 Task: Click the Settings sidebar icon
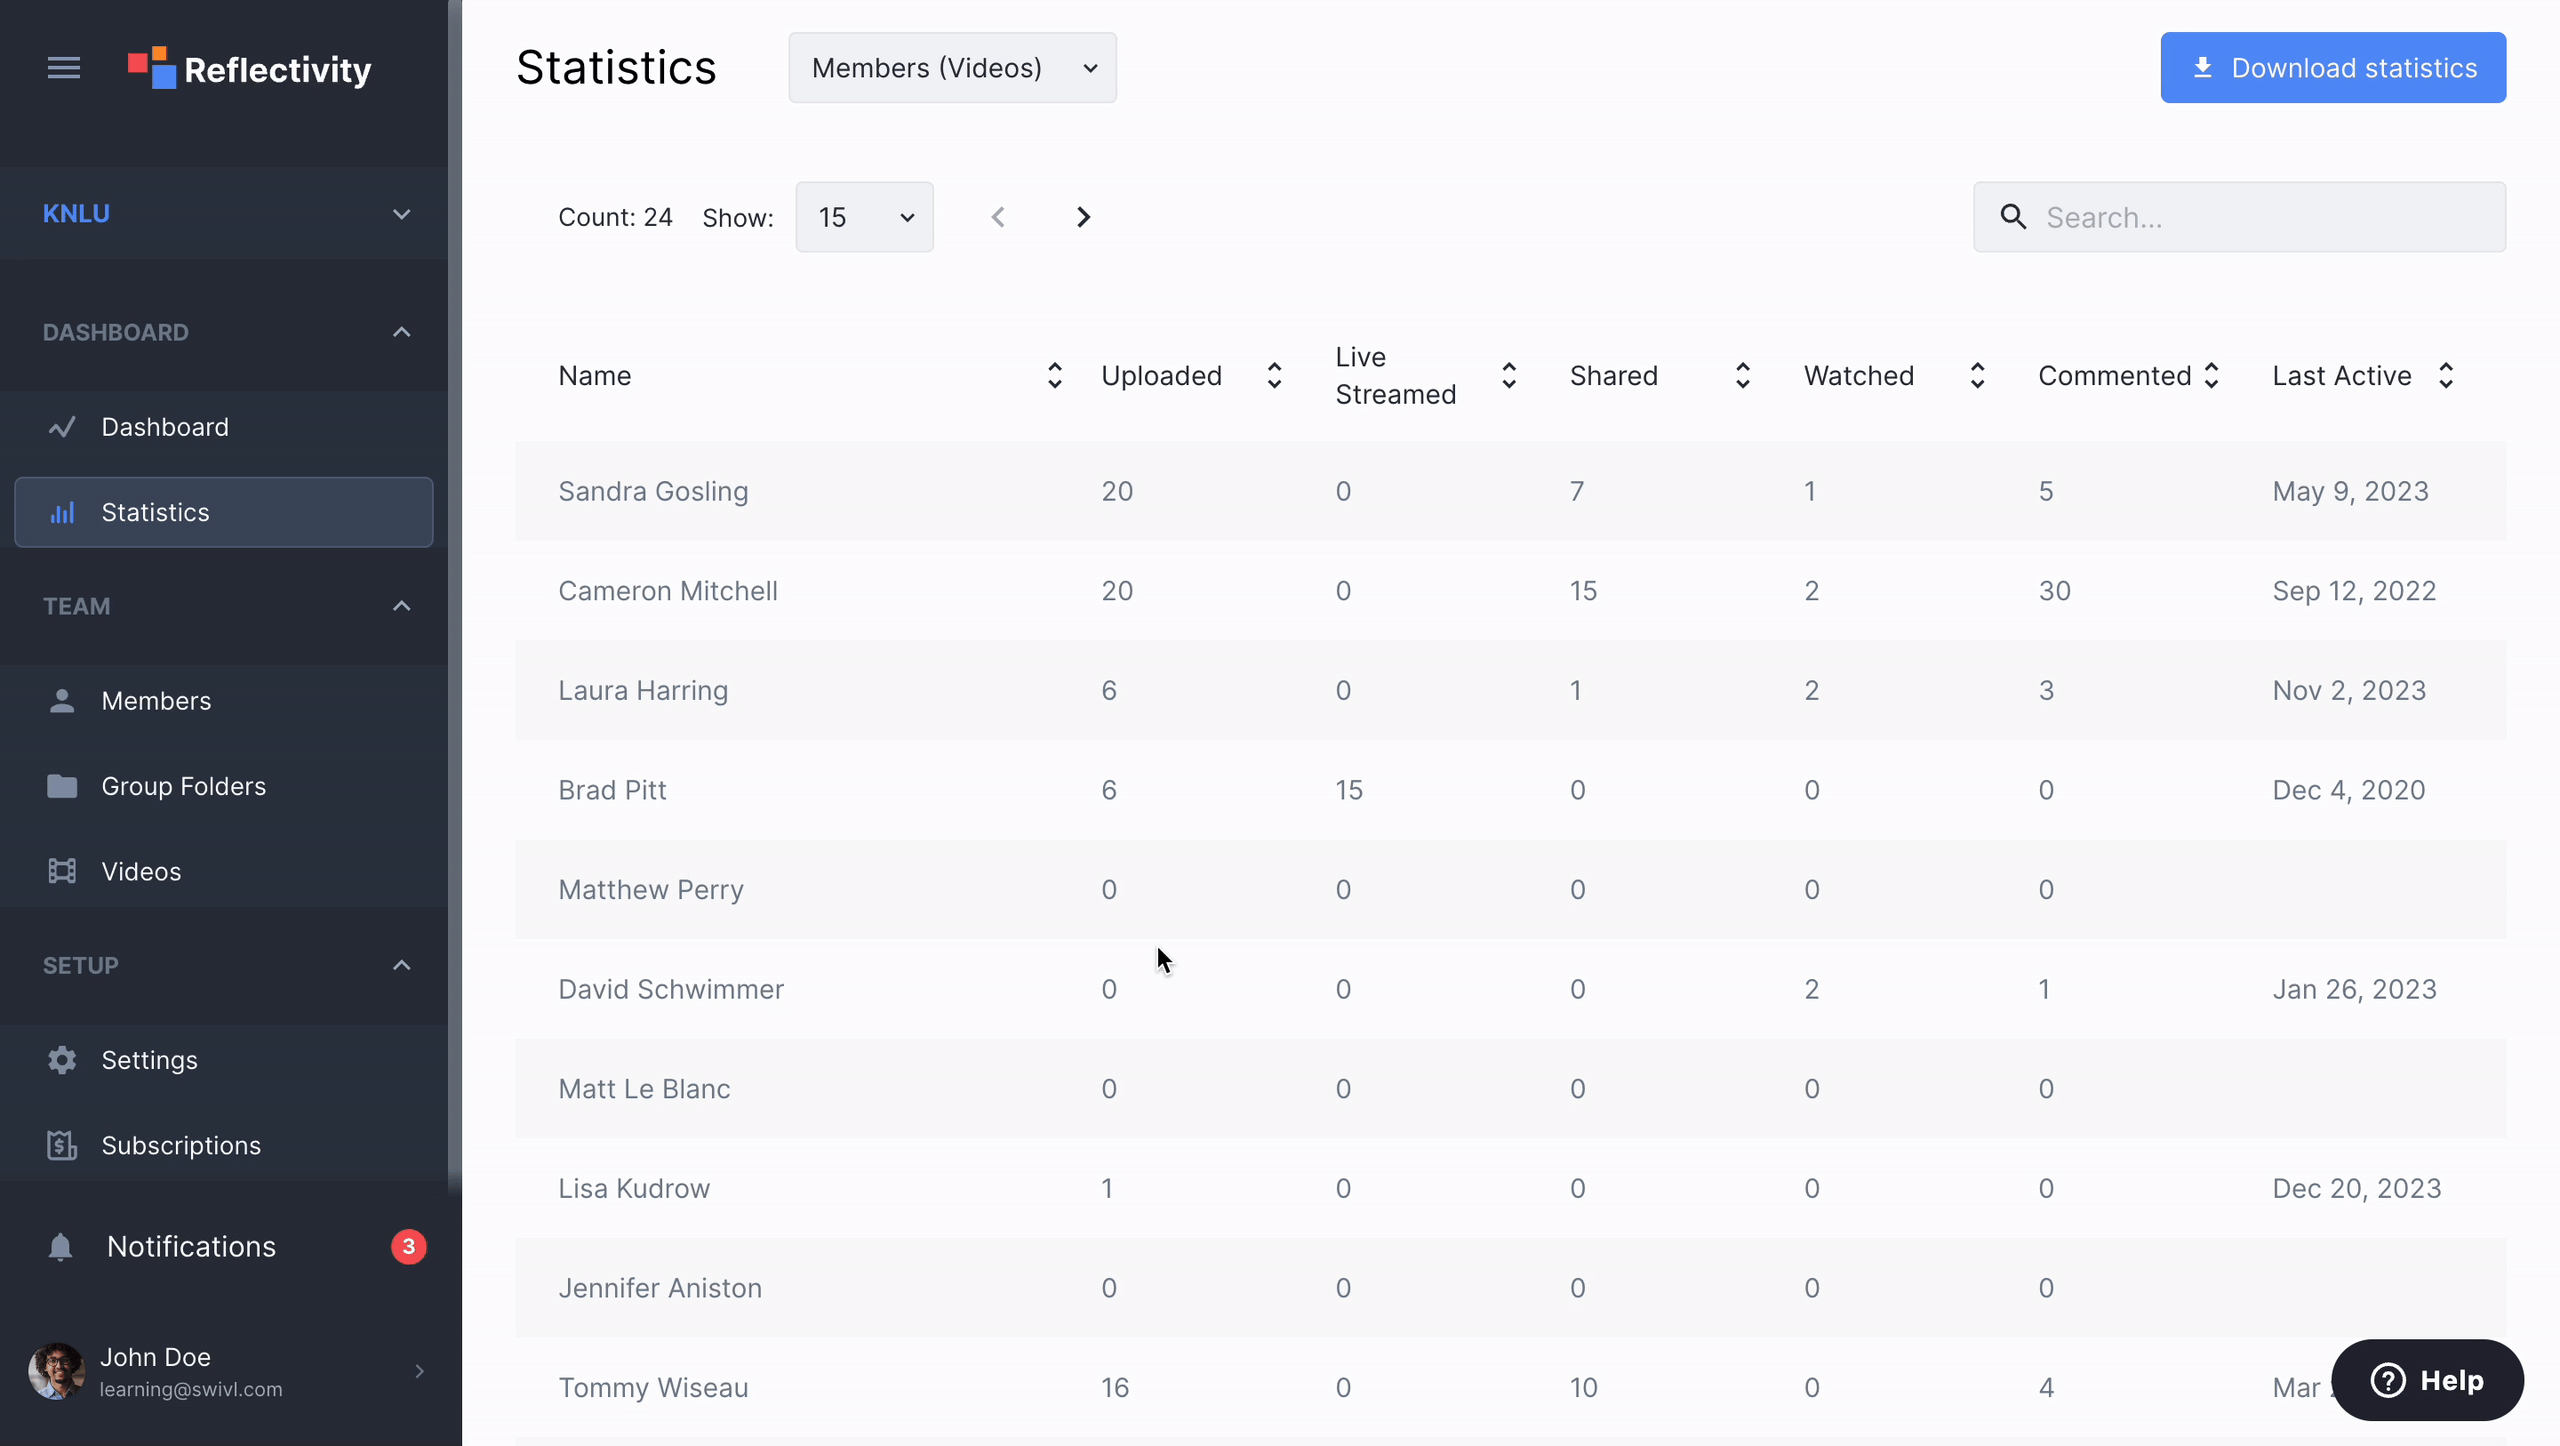click(58, 1057)
